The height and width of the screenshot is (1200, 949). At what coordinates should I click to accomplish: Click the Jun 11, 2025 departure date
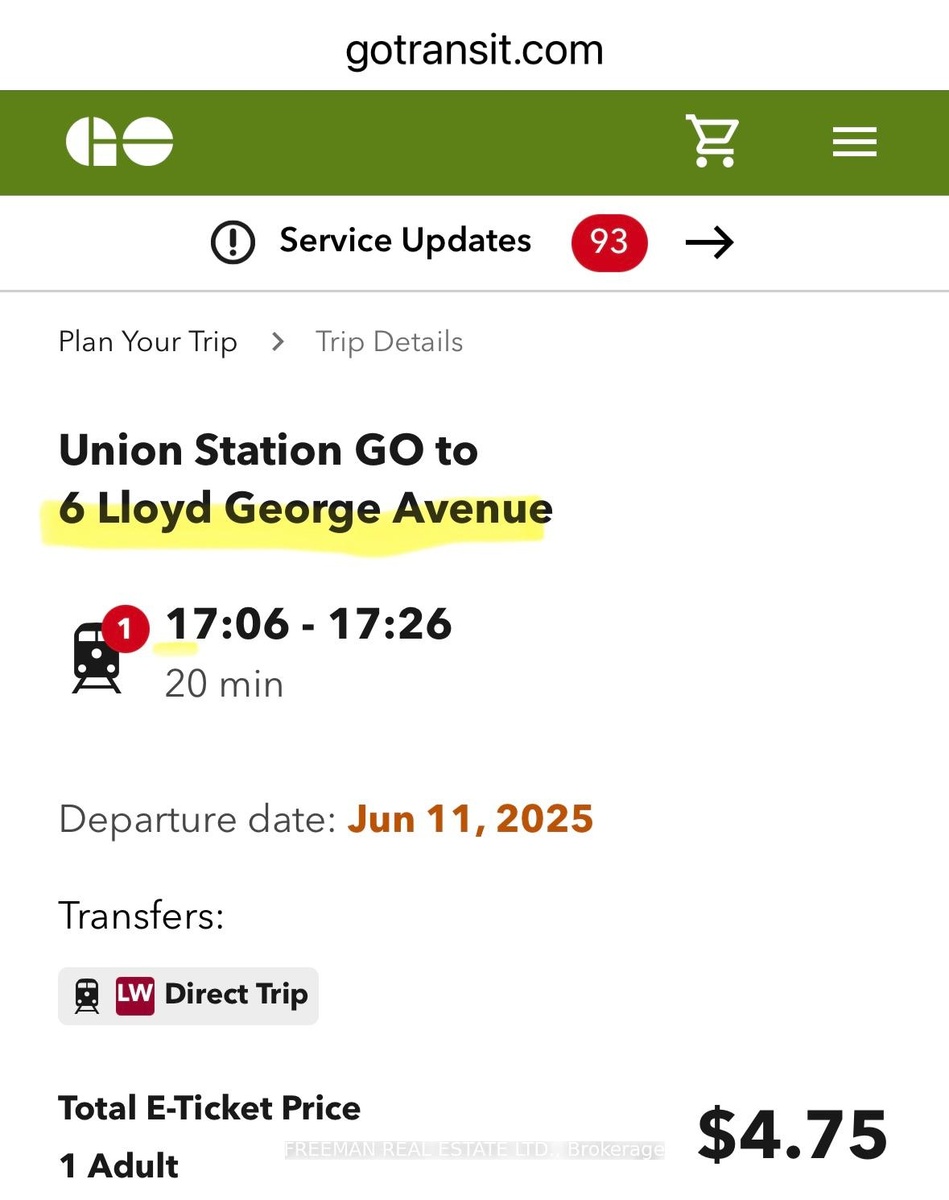(x=470, y=819)
